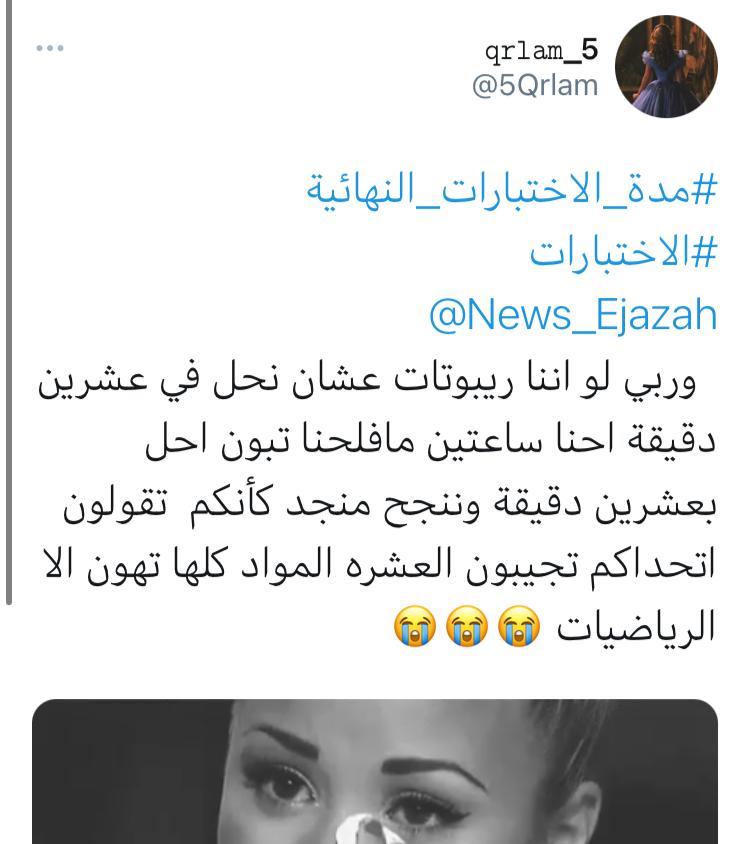
Task: Open the three-dot more options menu
Action: [50, 48]
